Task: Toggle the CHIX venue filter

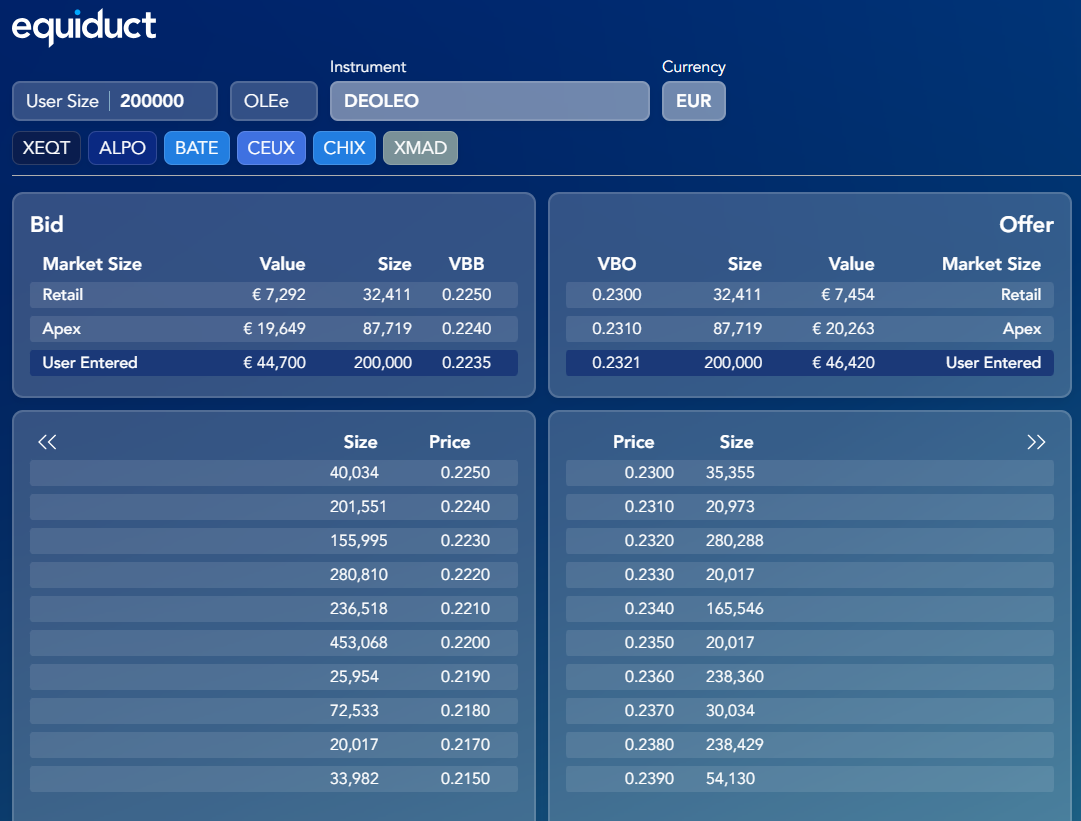Action: tap(344, 148)
